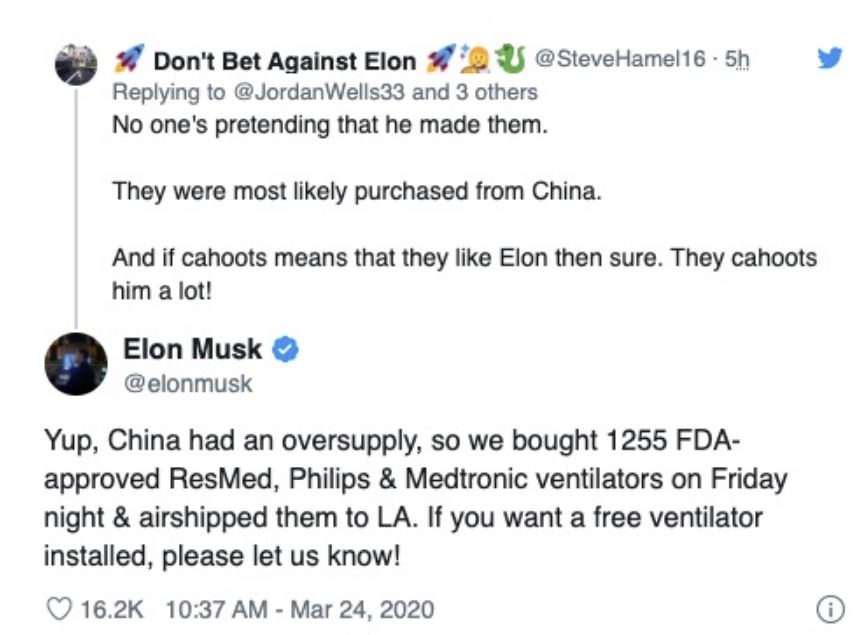Open Elon Musk's profile picture
This screenshot has height=635, width=863.
tap(76, 363)
